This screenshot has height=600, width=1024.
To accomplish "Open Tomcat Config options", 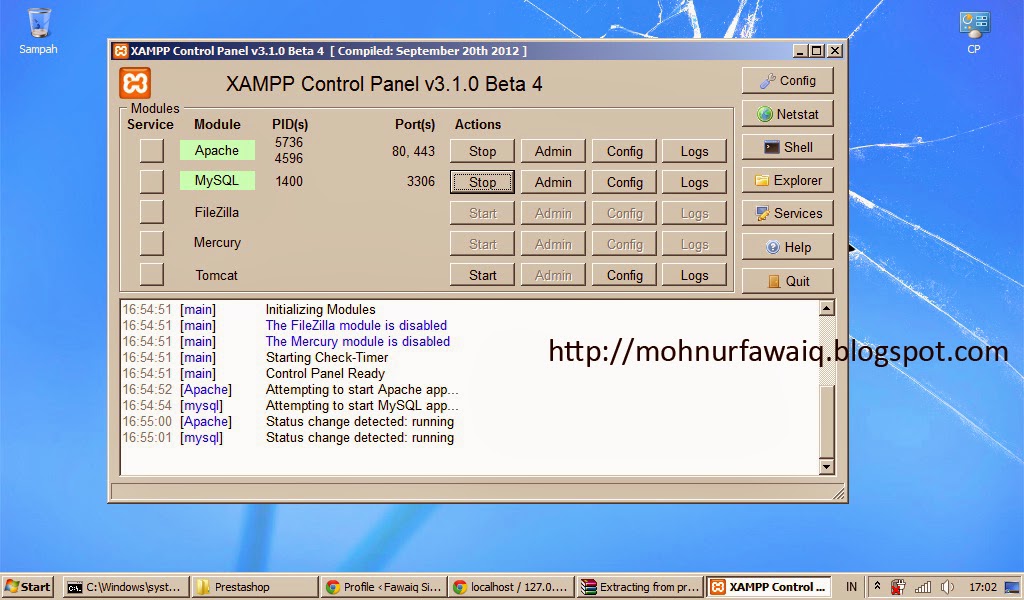I will click(x=624, y=275).
